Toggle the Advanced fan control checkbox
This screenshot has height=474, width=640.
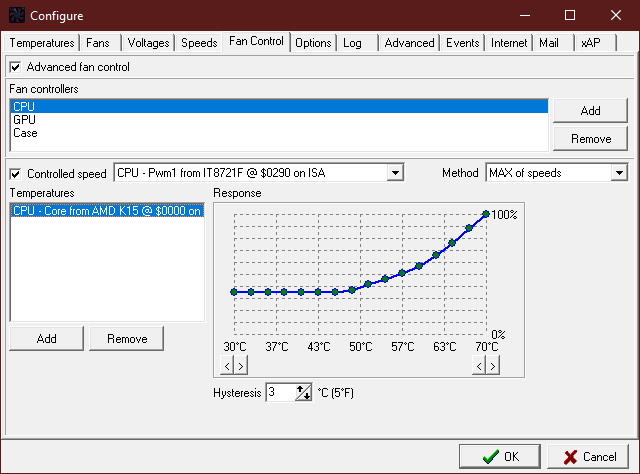(16, 67)
